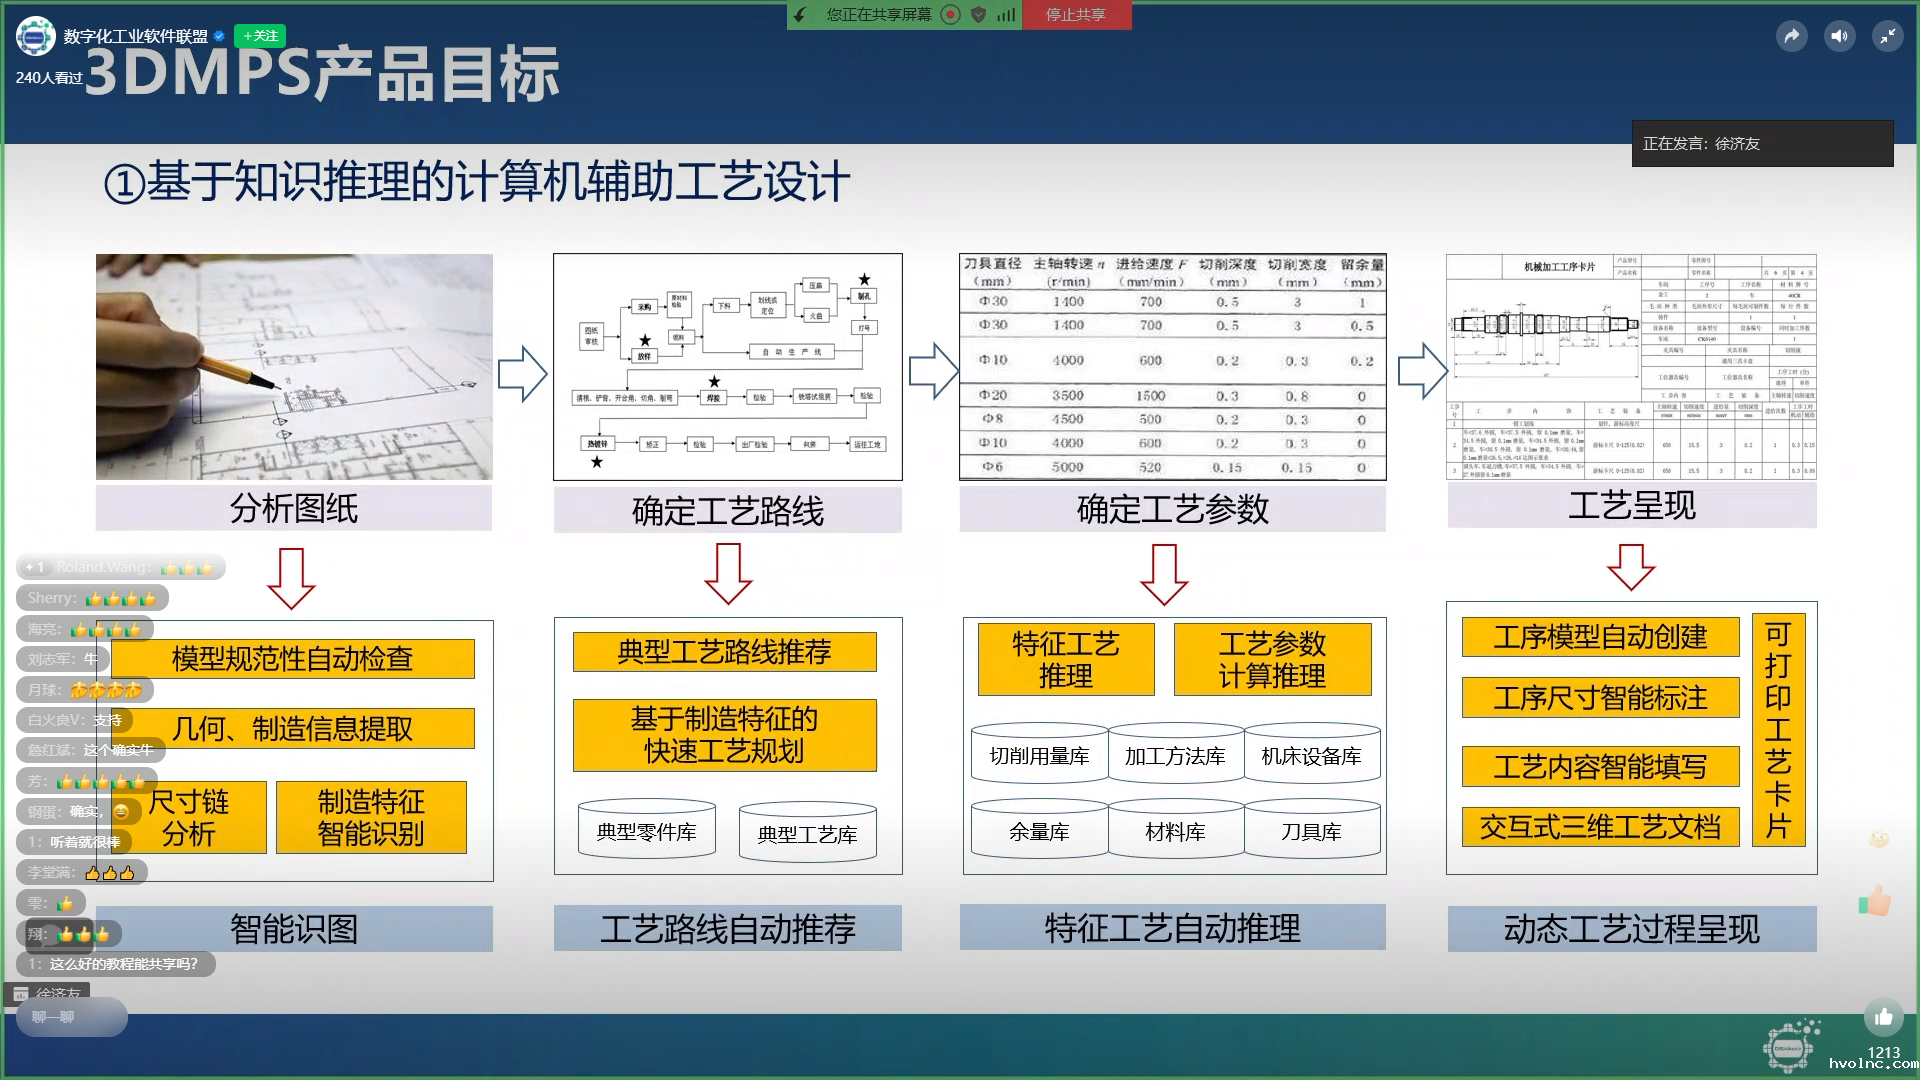Mute the speaker volume icon
Screen dimensions: 1920x1080
coord(1839,37)
